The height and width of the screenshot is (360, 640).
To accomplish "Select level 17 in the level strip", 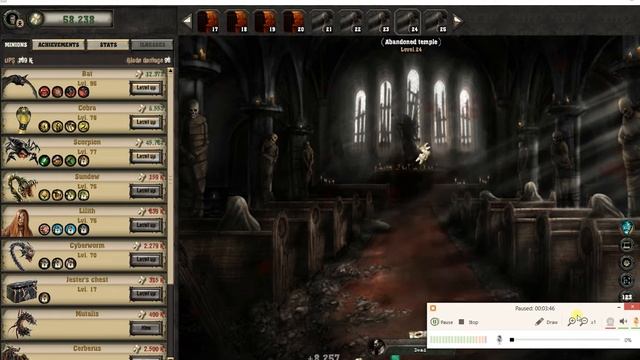I will (x=208, y=21).
